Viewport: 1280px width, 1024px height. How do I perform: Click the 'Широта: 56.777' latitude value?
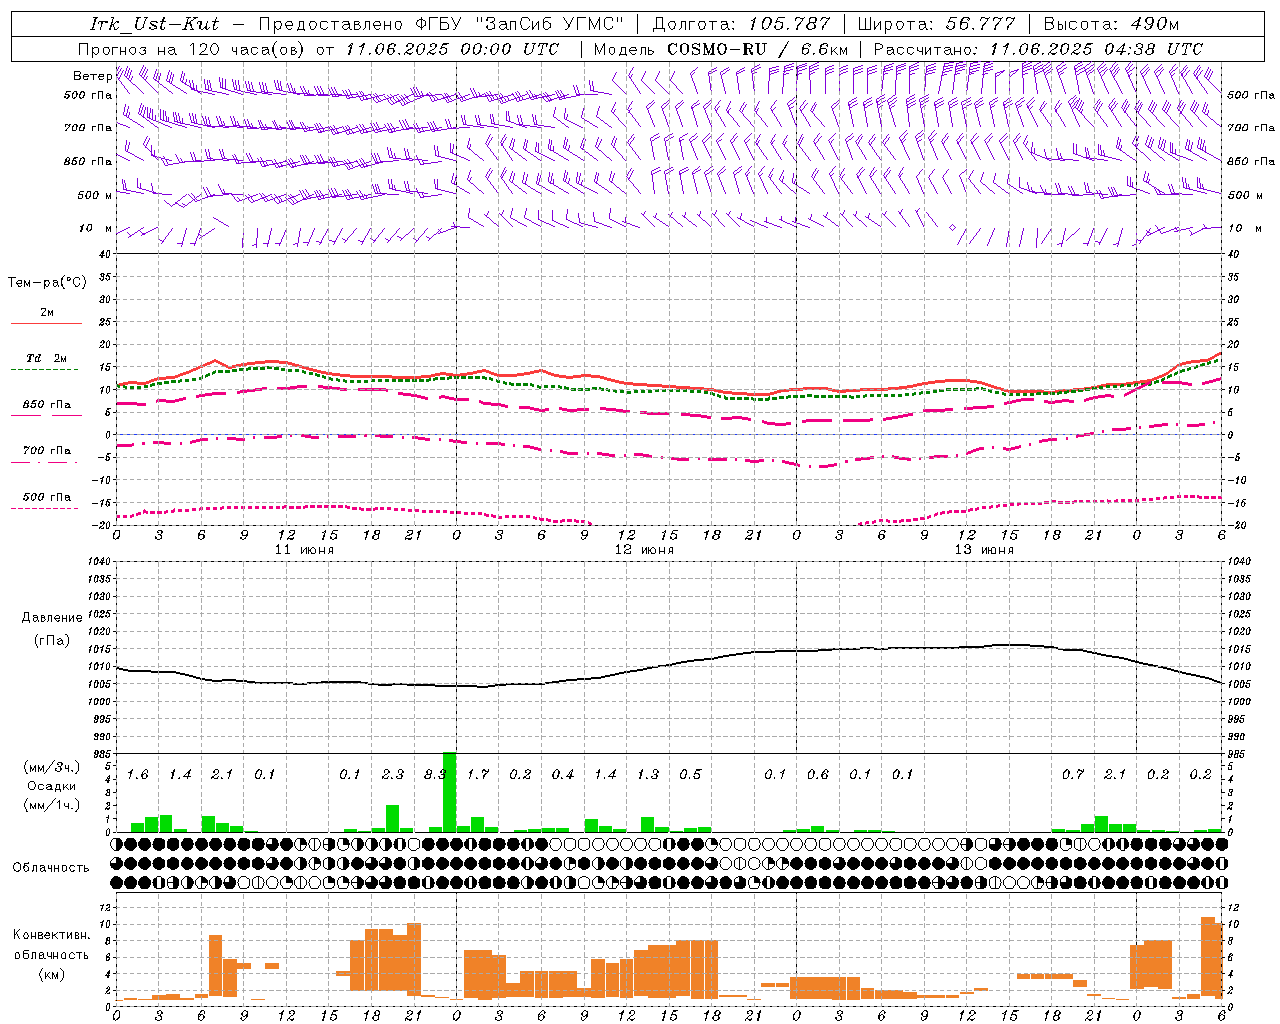click(937, 24)
